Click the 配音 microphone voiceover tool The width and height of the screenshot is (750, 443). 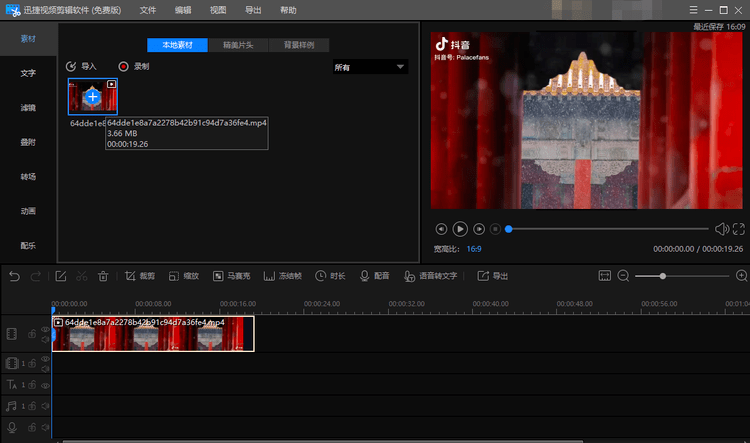point(375,276)
